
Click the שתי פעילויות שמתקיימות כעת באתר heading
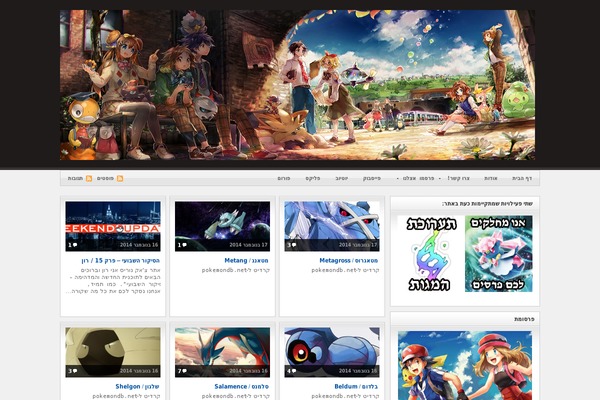[x=487, y=204]
